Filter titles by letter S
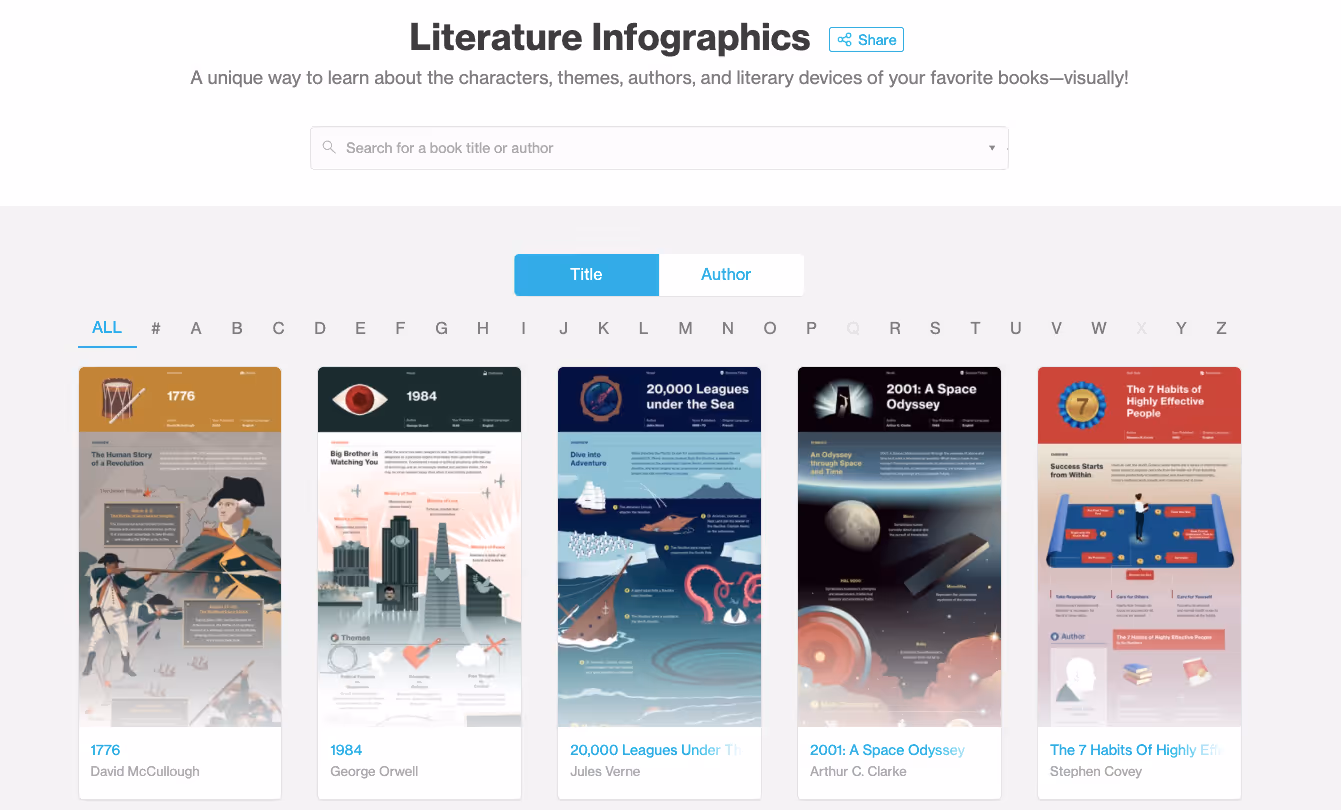The width and height of the screenshot is (1341, 810). pos(935,328)
